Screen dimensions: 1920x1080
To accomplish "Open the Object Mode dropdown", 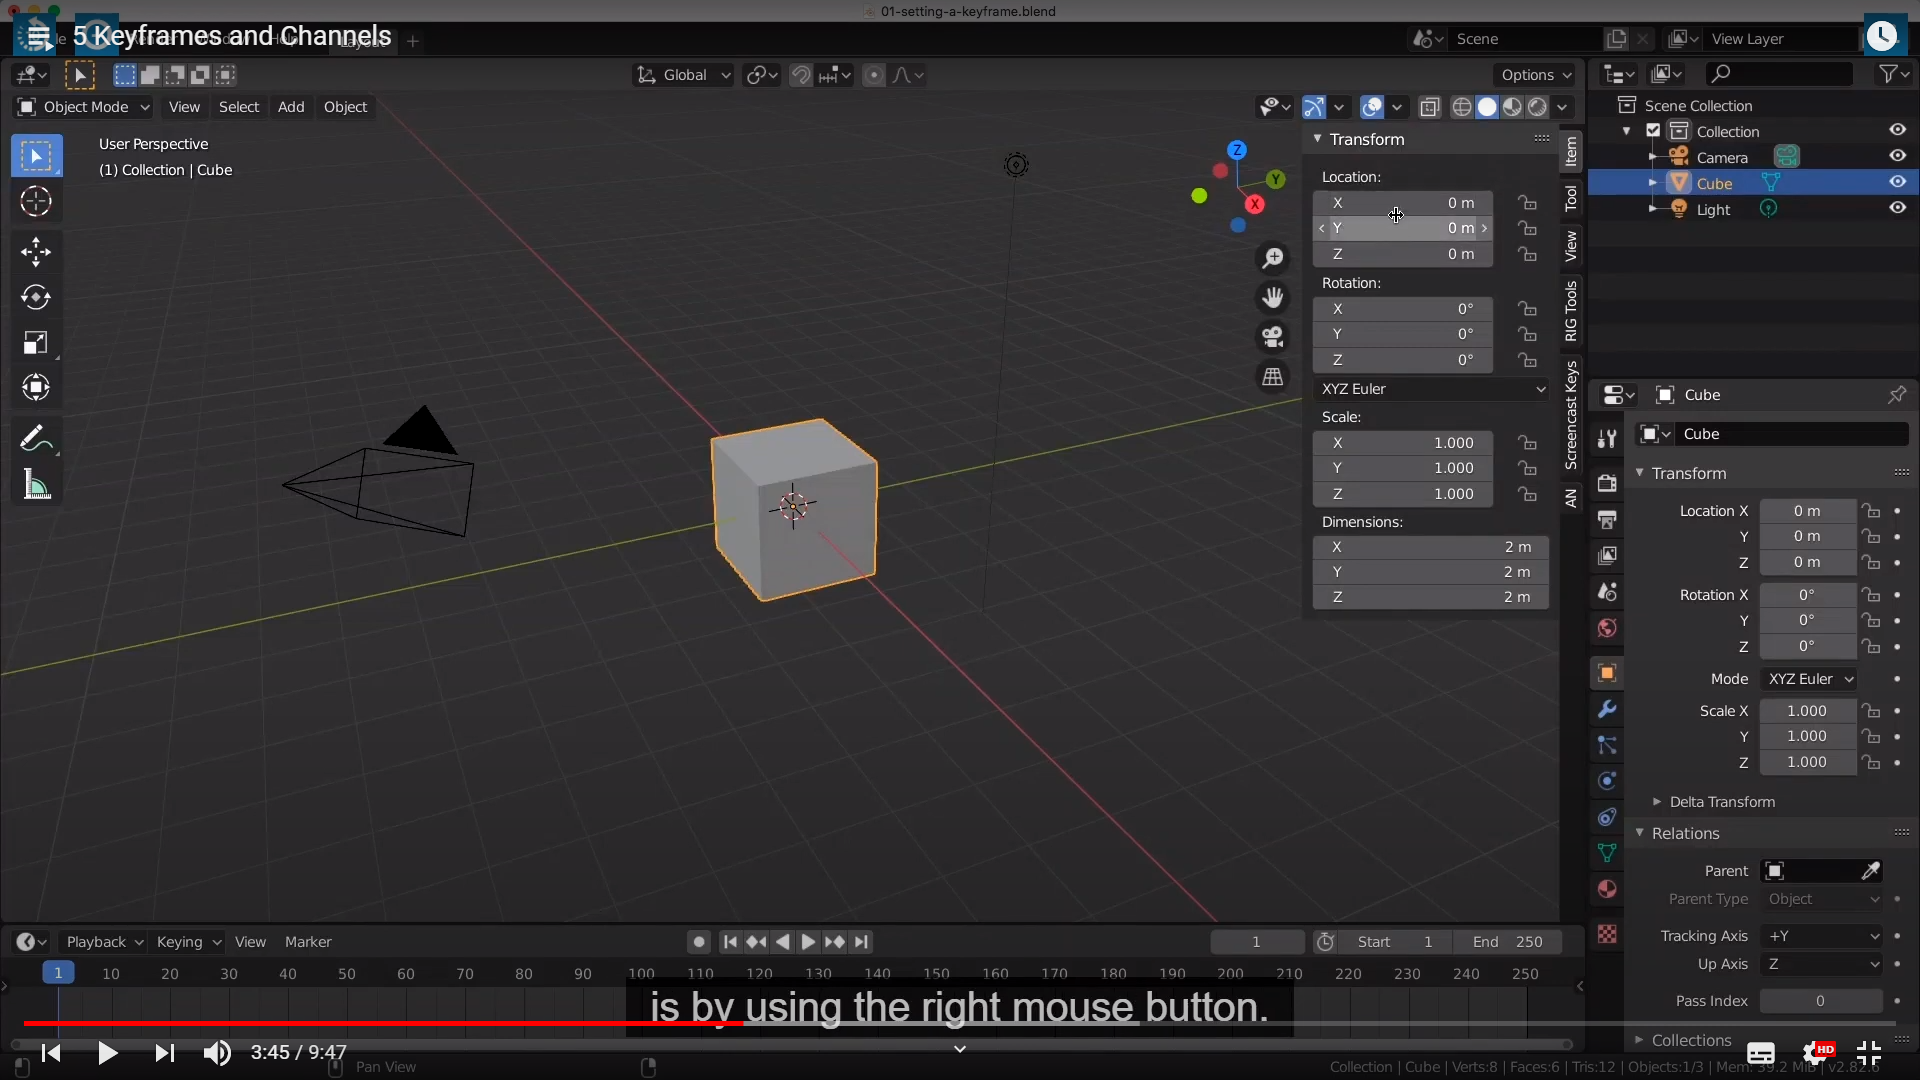I will (x=84, y=107).
